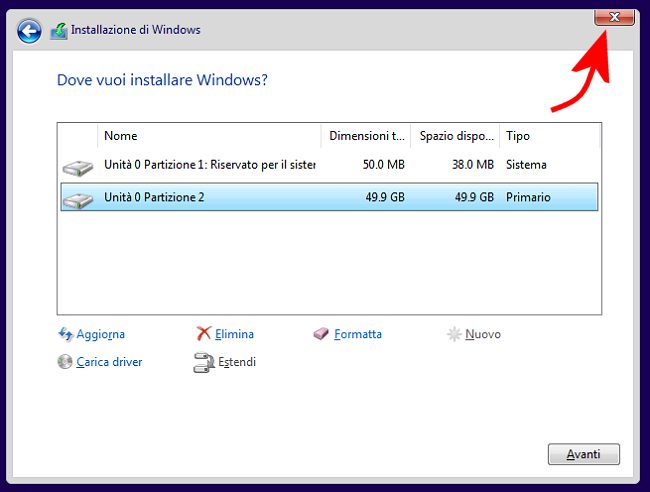Select the Unità 0 Partizione 2 row

click(329, 197)
